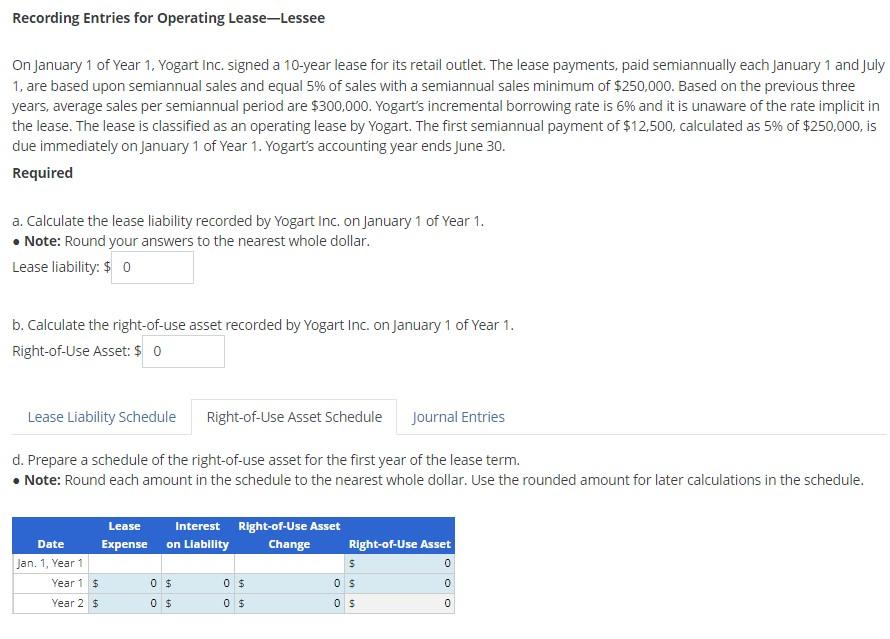Switch to the Lease Liability Schedule tab

pyautogui.click(x=101, y=417)
